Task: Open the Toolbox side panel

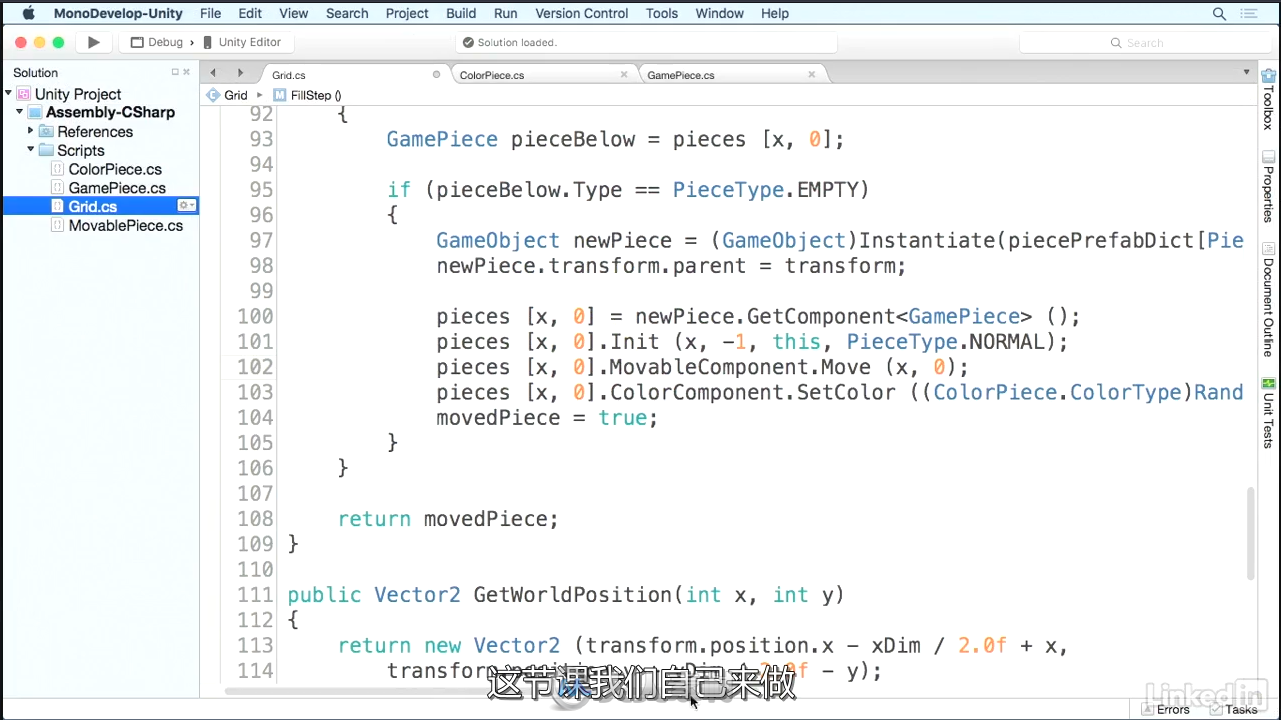Action: click(1268, 98)
